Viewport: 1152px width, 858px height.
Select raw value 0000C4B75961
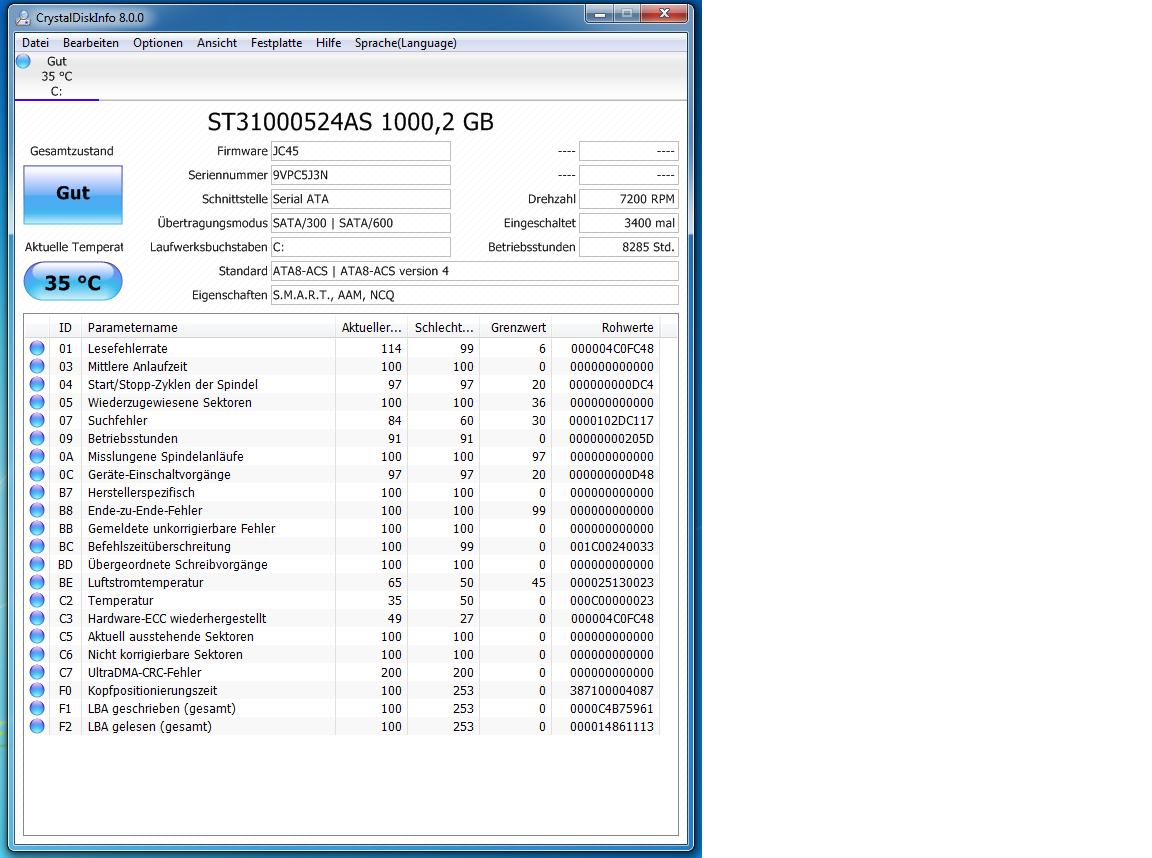point(611,708)
